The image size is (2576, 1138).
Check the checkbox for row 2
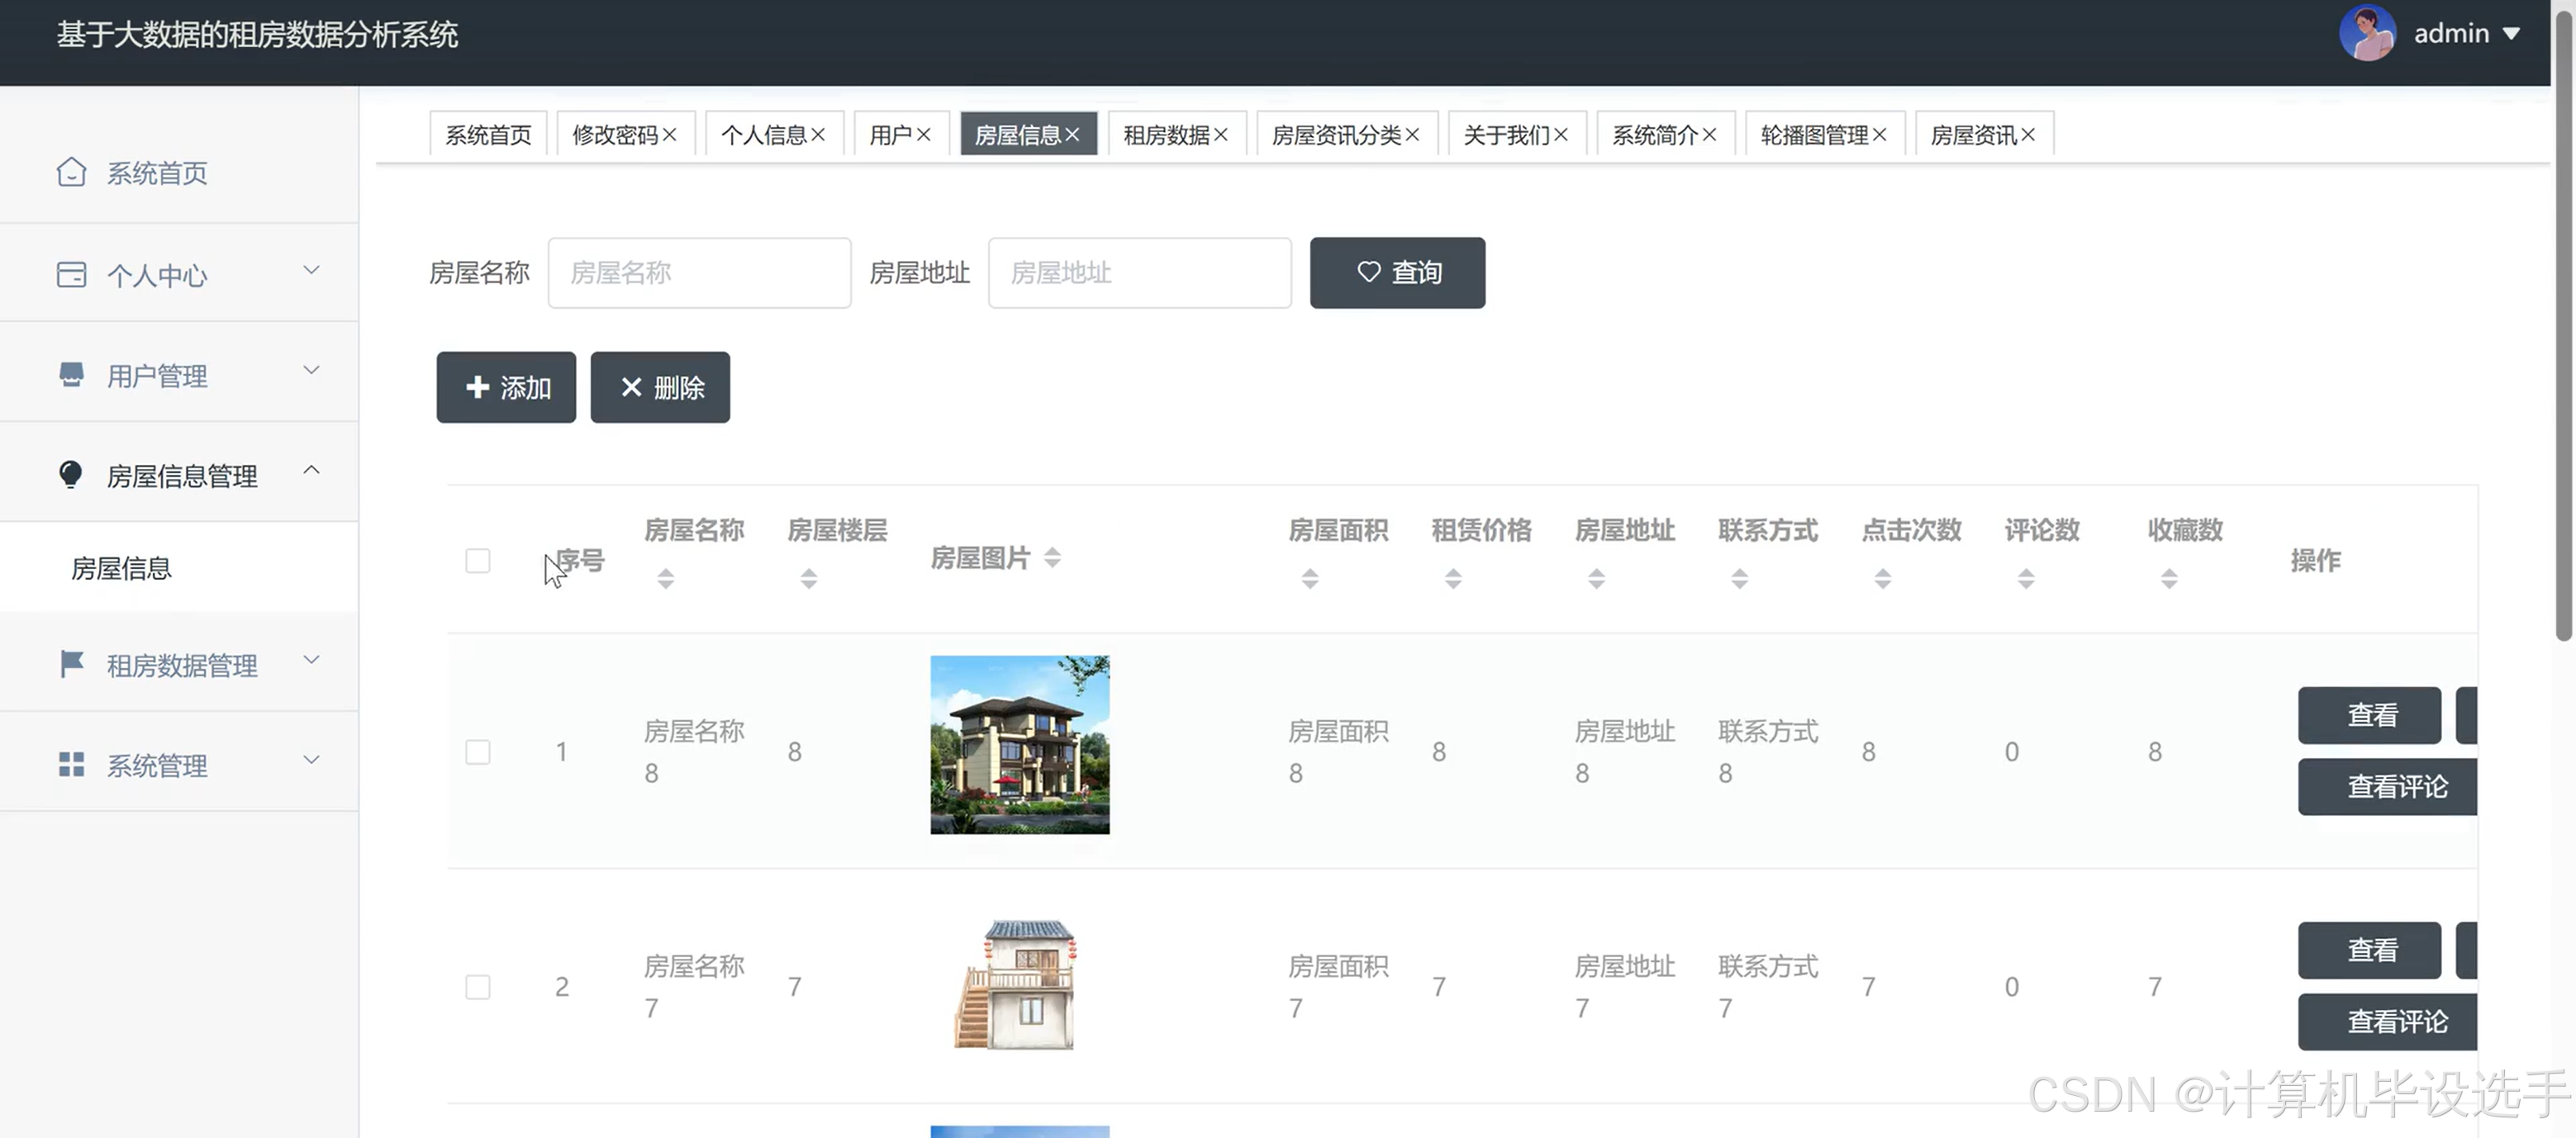[x=478, y=986]
